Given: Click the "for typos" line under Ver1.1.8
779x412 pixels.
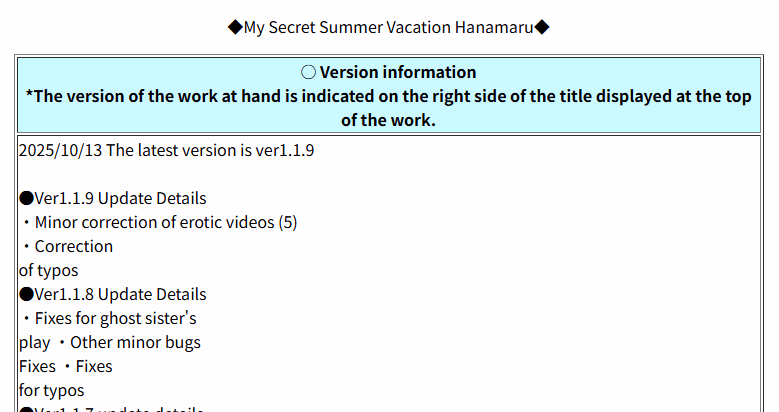Looking at the screenshot, I should click(52, 390).
